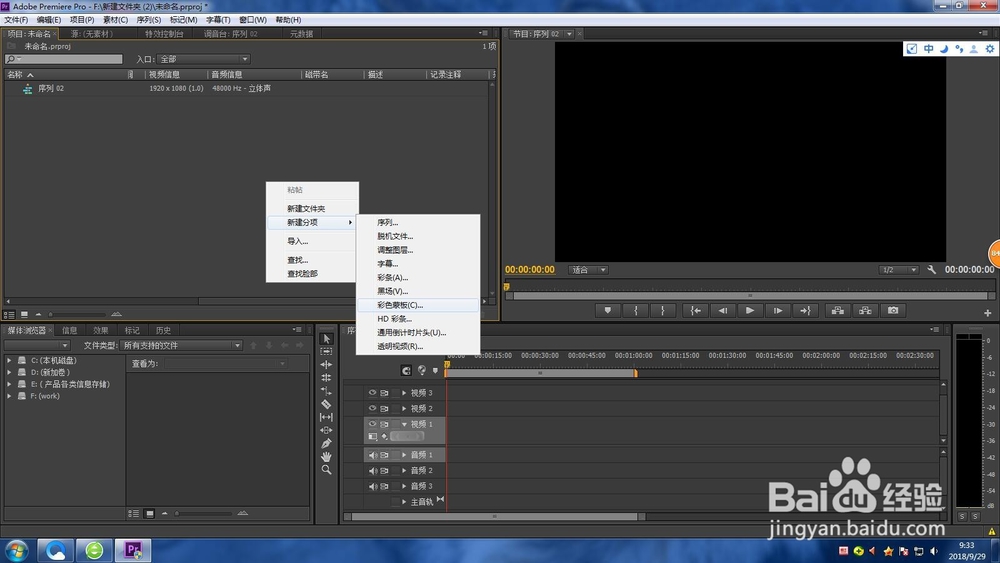Toggle visibility of 视频 1 track
1000x563 pixels.
coord(372,424)
